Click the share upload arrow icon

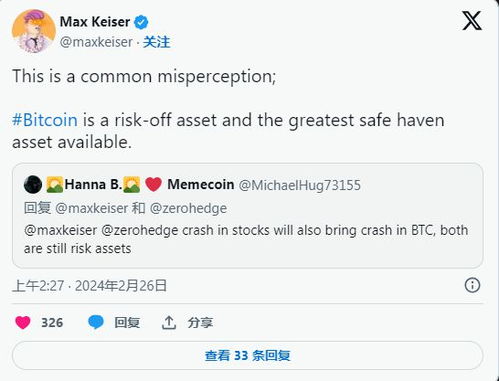[x=169, y=322]
